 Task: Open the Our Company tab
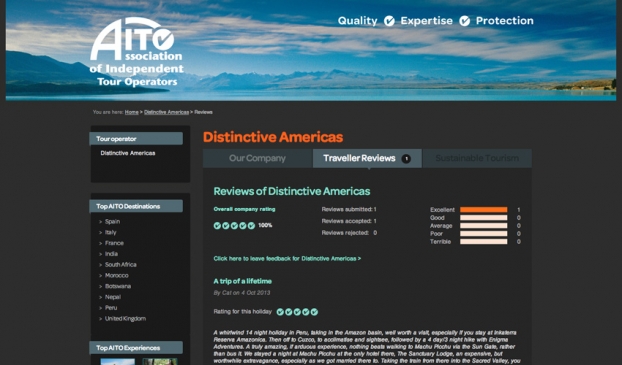click(257, 158)
